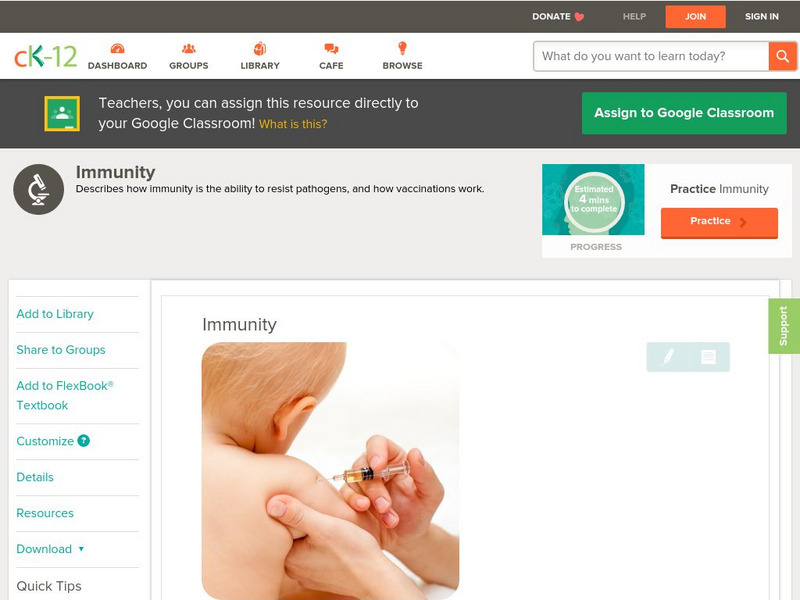The height and width of the screenshot is (600, 800).
Task: Click the estimated time progress circle
Action: click(x=594, y=200)
